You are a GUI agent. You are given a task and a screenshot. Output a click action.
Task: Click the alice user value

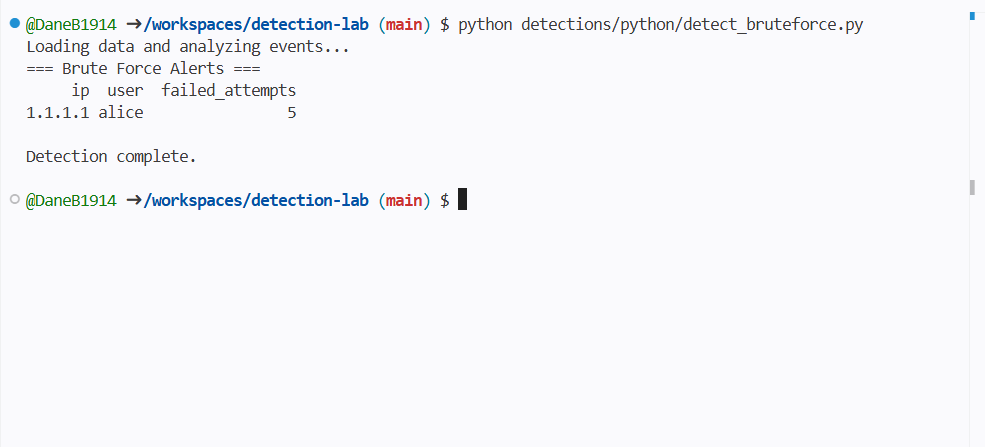tap(121, 113)
